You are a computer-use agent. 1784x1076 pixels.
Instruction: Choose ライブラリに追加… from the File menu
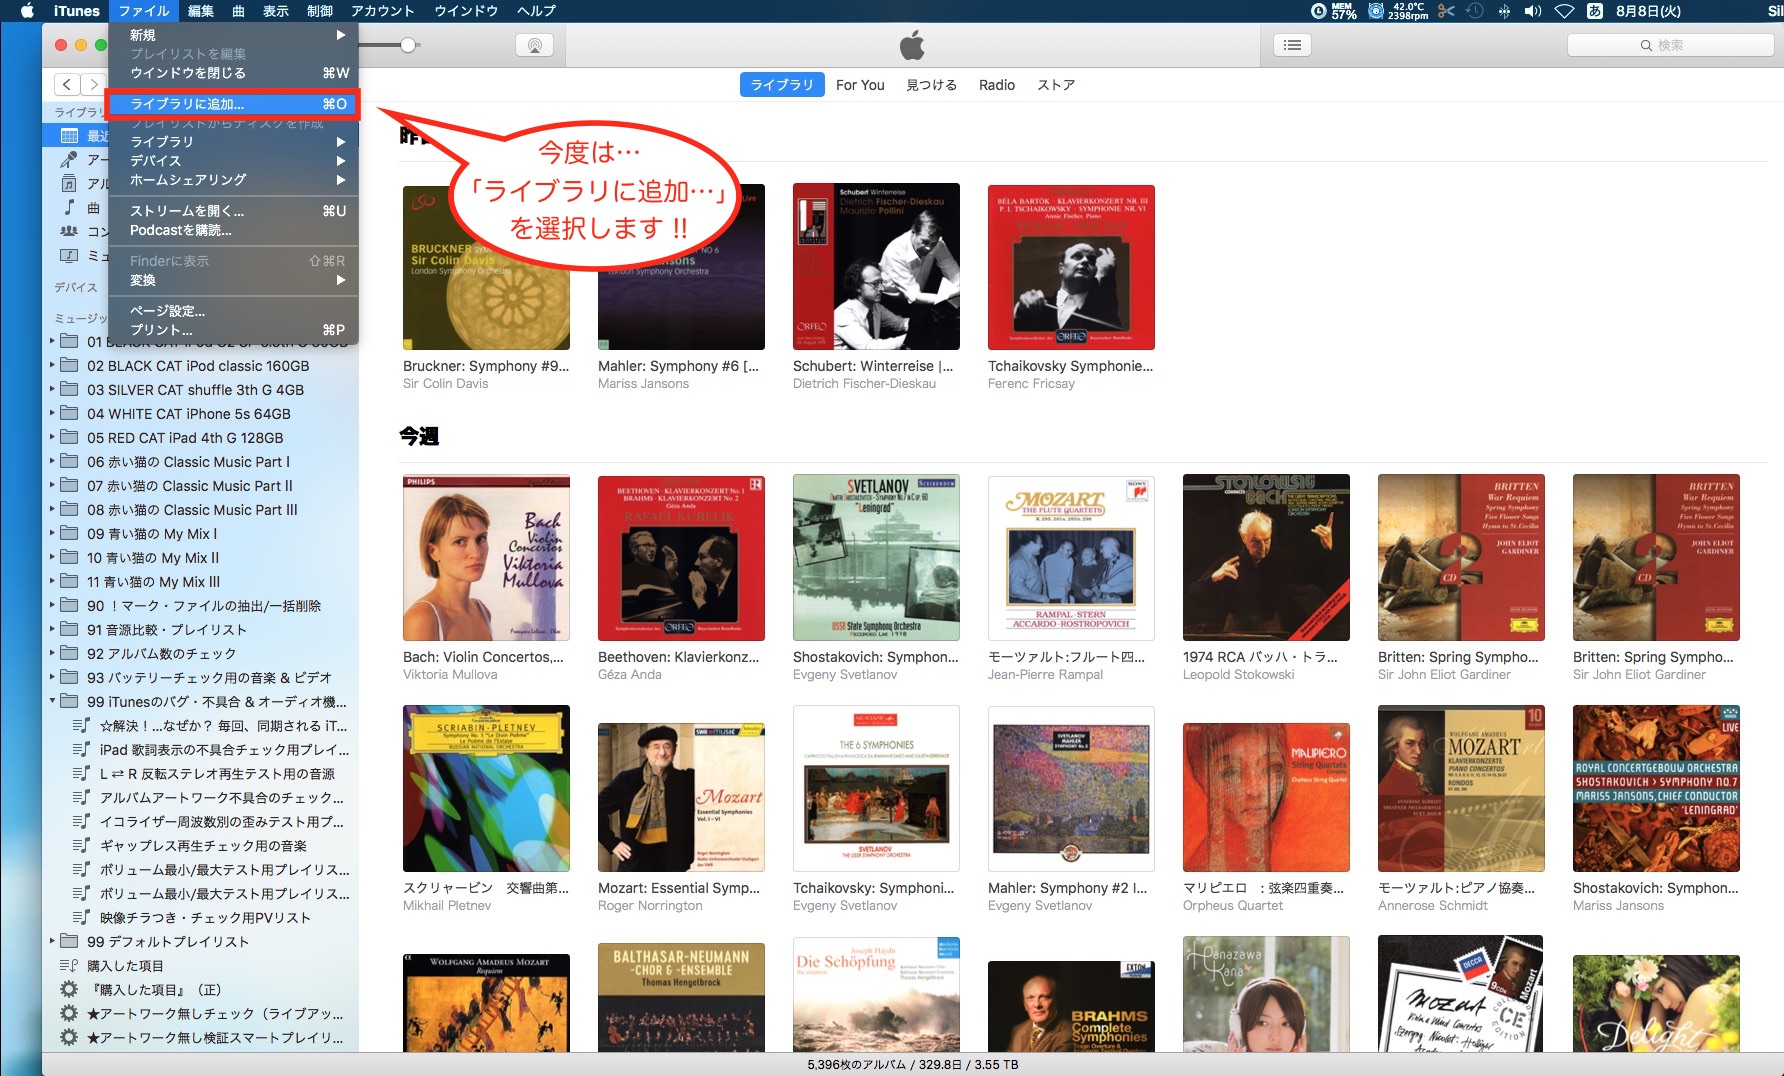click(x=232, y=104)
